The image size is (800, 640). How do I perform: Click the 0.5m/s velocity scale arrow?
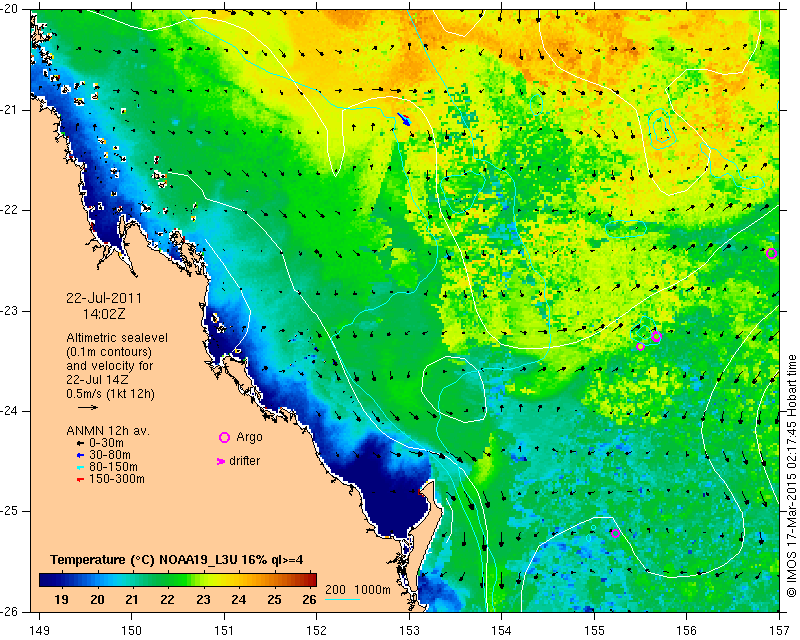pos(88,407)
